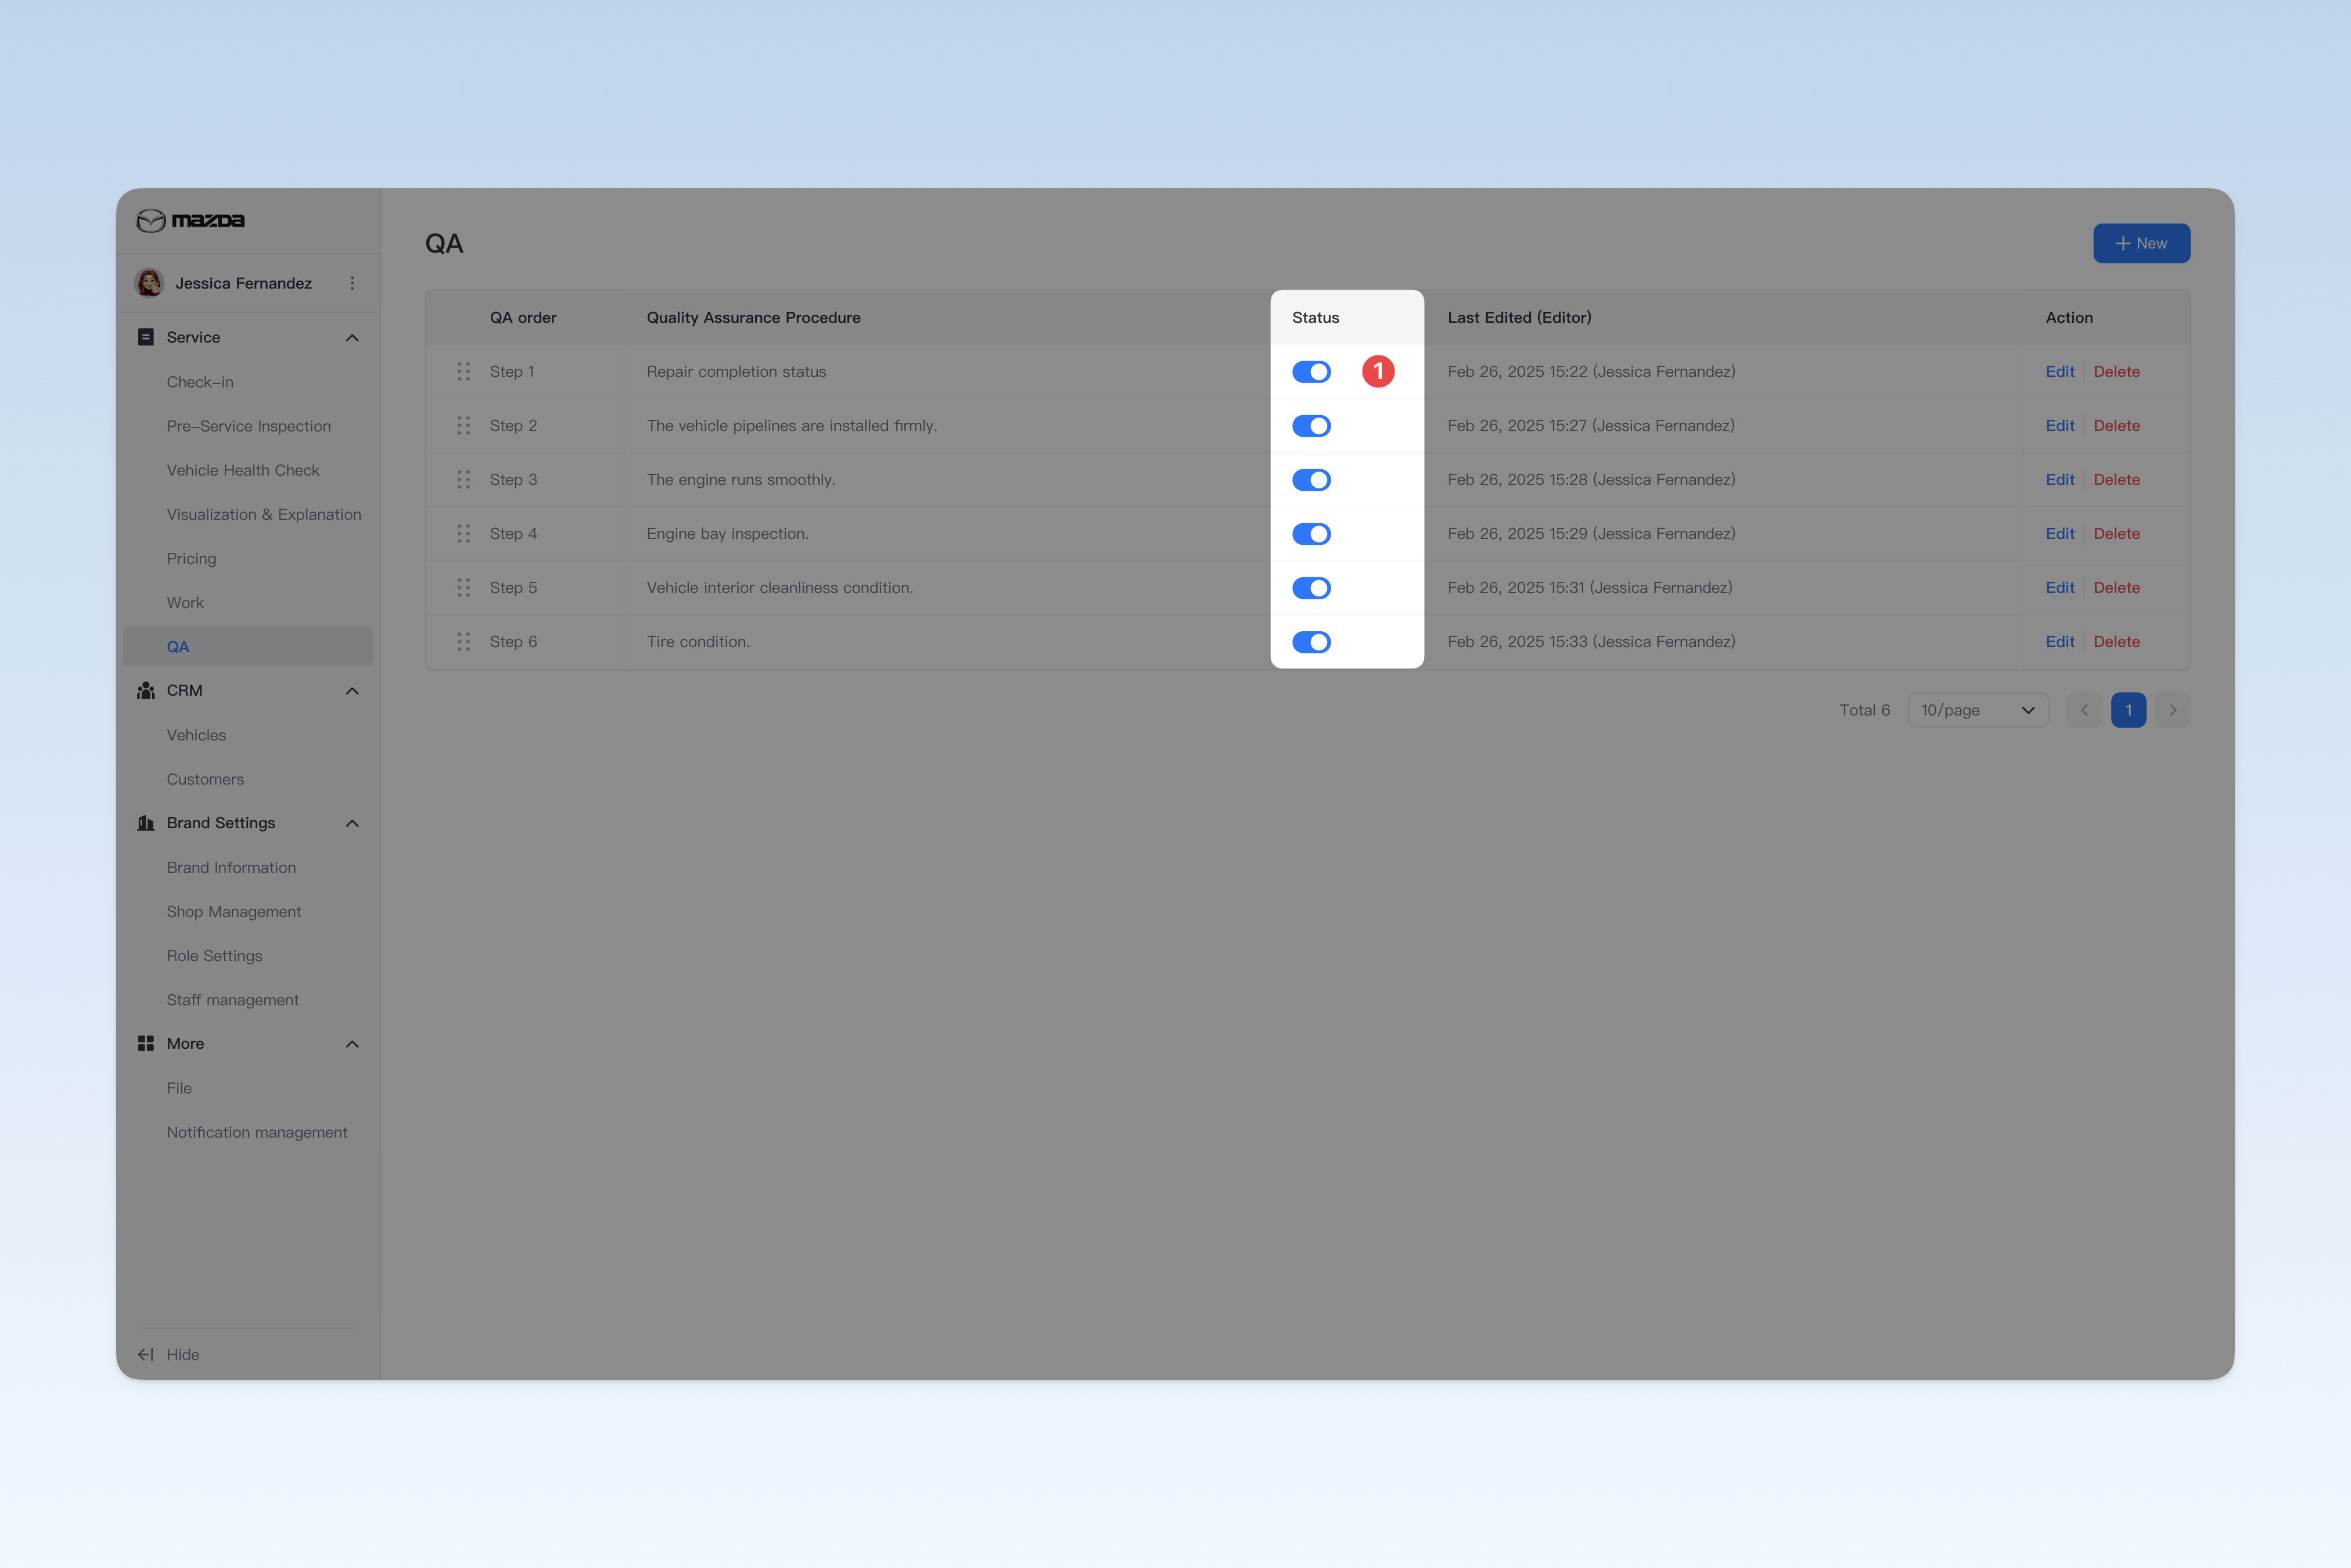The width and height of the screenshot is (2351, 1568).
Task: Open the three-dot menu beside Jessica Fernandez
Action: pos(352,283)
